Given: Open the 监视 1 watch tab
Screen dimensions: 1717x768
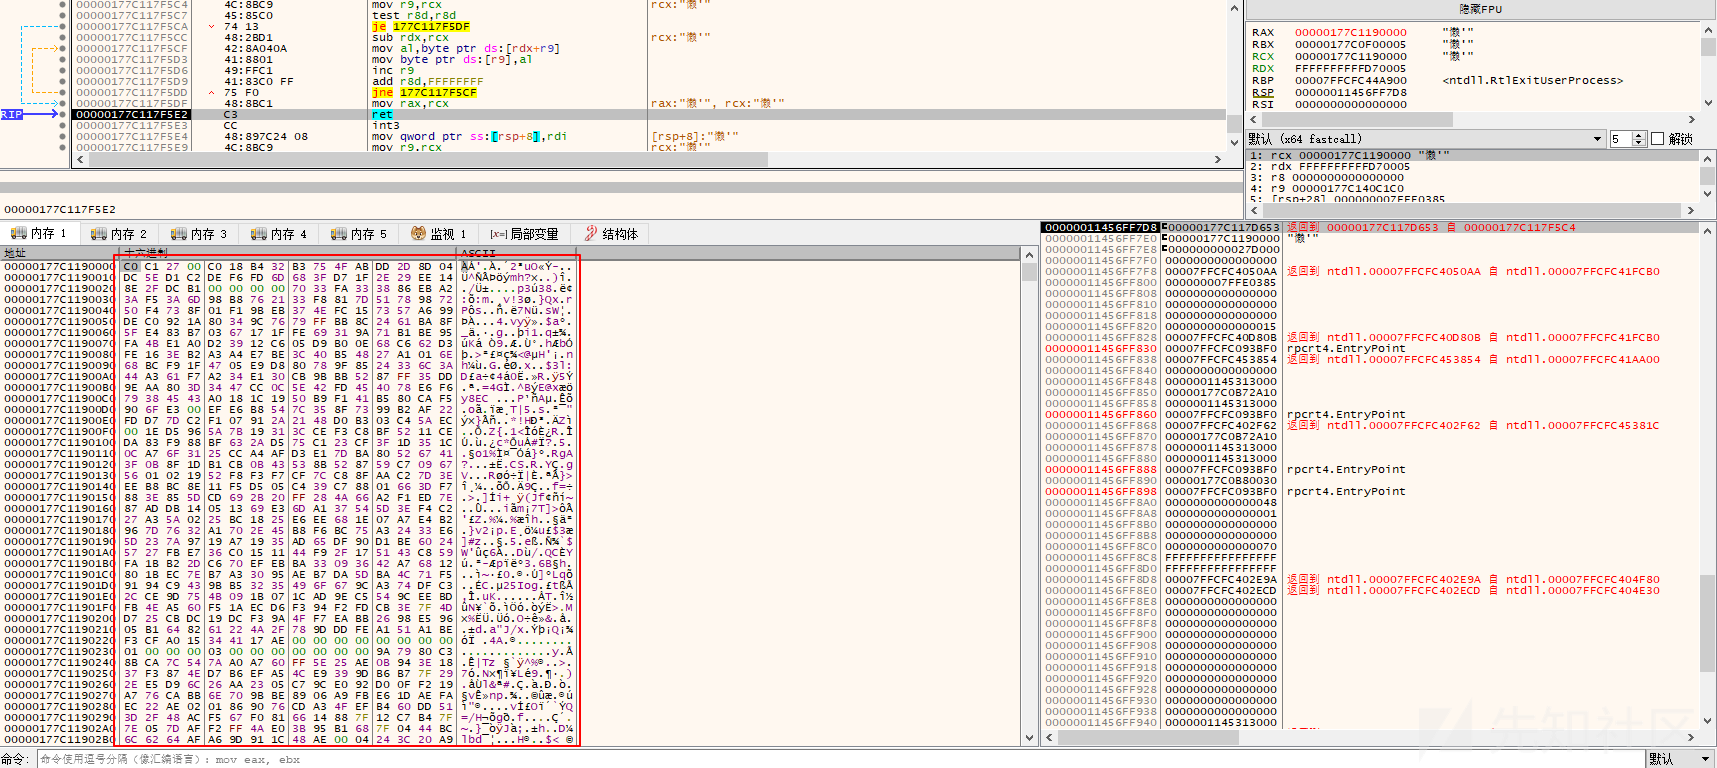Looking at the screenshot, I should (x=440, y=234).
